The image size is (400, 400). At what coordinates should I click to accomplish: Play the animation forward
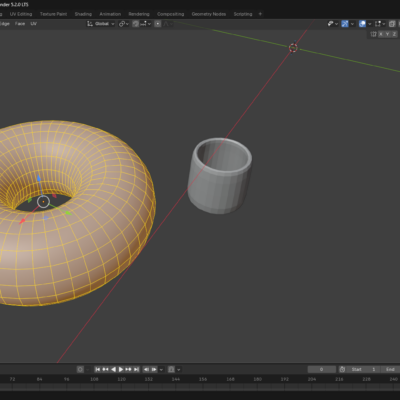click(121, 369)
